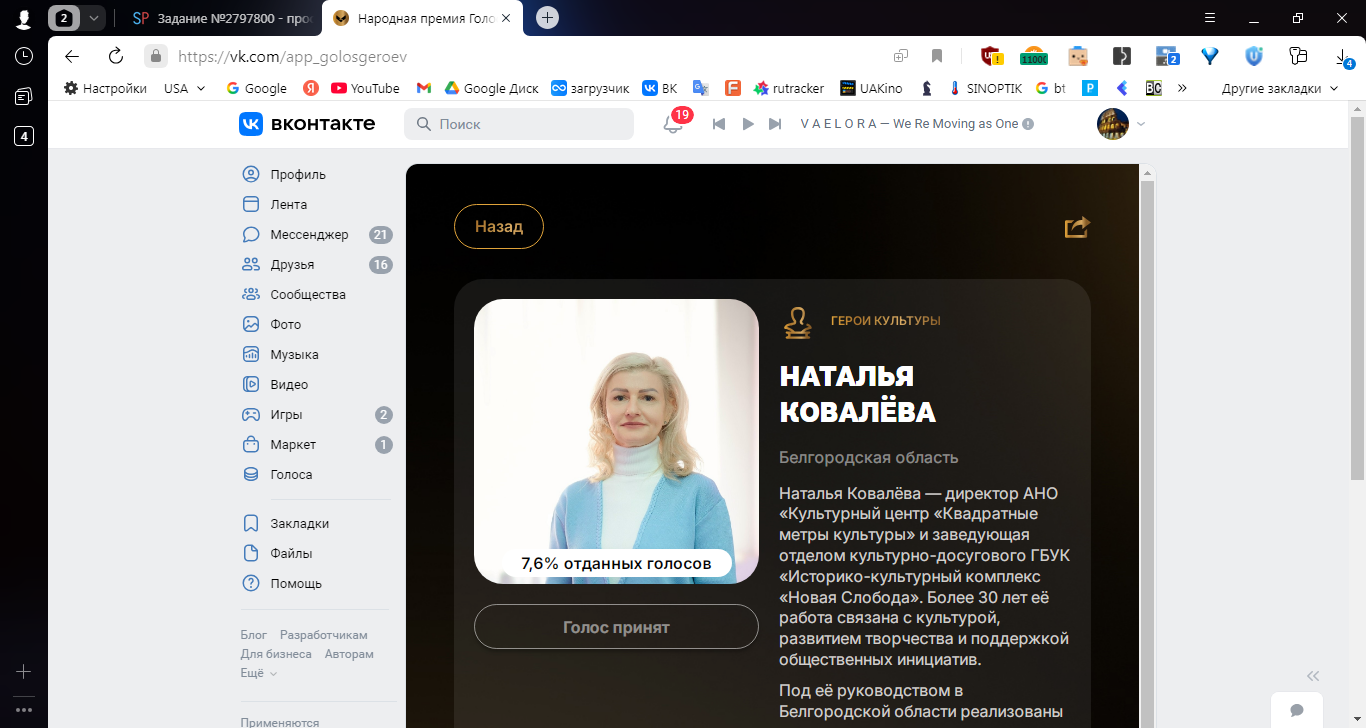Open Видео in the VK sidebar
Screen dimensions: 1366x728
(289, 385)
